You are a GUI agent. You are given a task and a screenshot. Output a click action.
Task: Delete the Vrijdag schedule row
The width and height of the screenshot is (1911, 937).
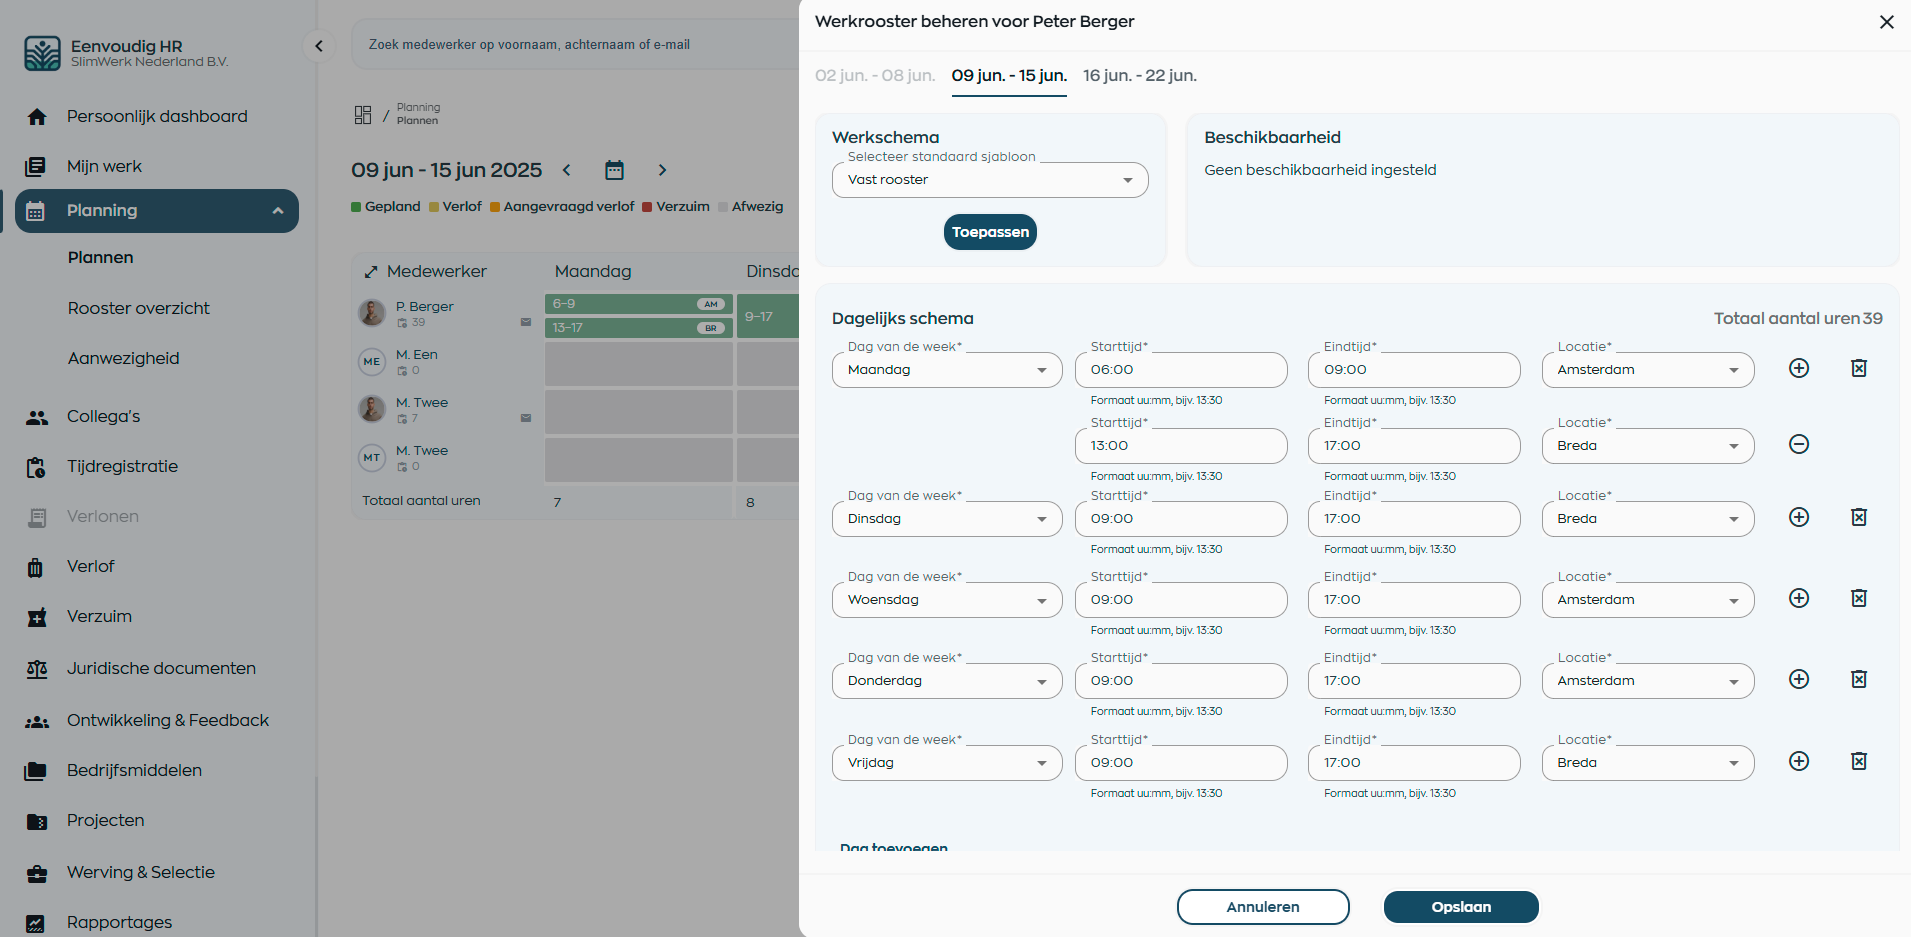point(1858,762)
